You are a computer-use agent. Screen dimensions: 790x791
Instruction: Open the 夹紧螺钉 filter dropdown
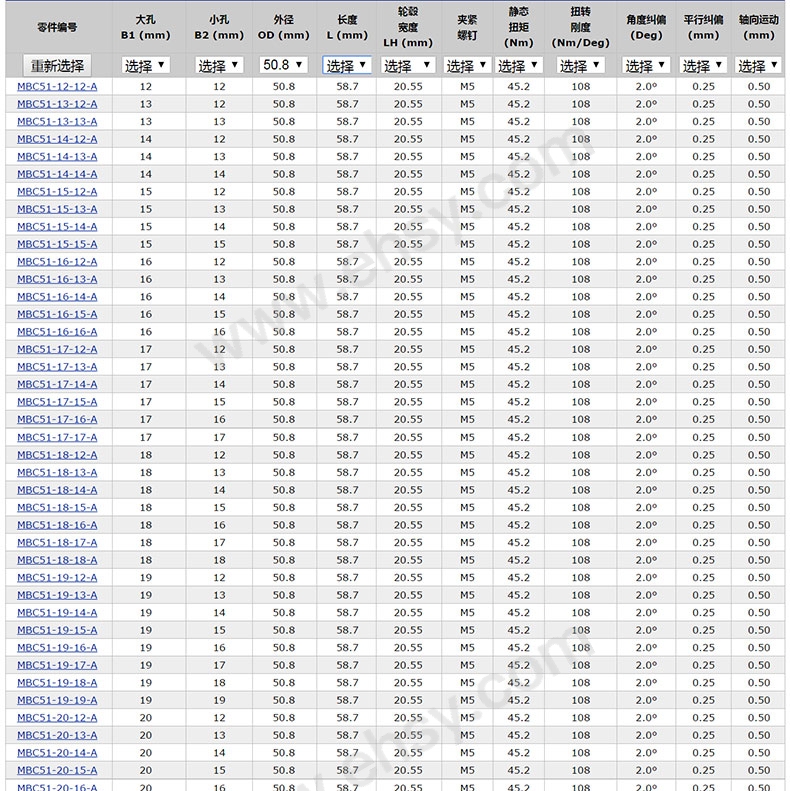tap(467, 65)
